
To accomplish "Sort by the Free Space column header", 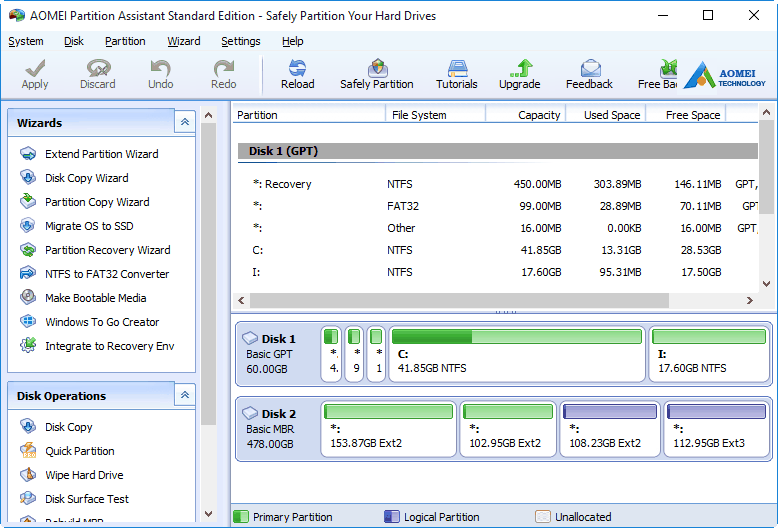I will [685, 115].
